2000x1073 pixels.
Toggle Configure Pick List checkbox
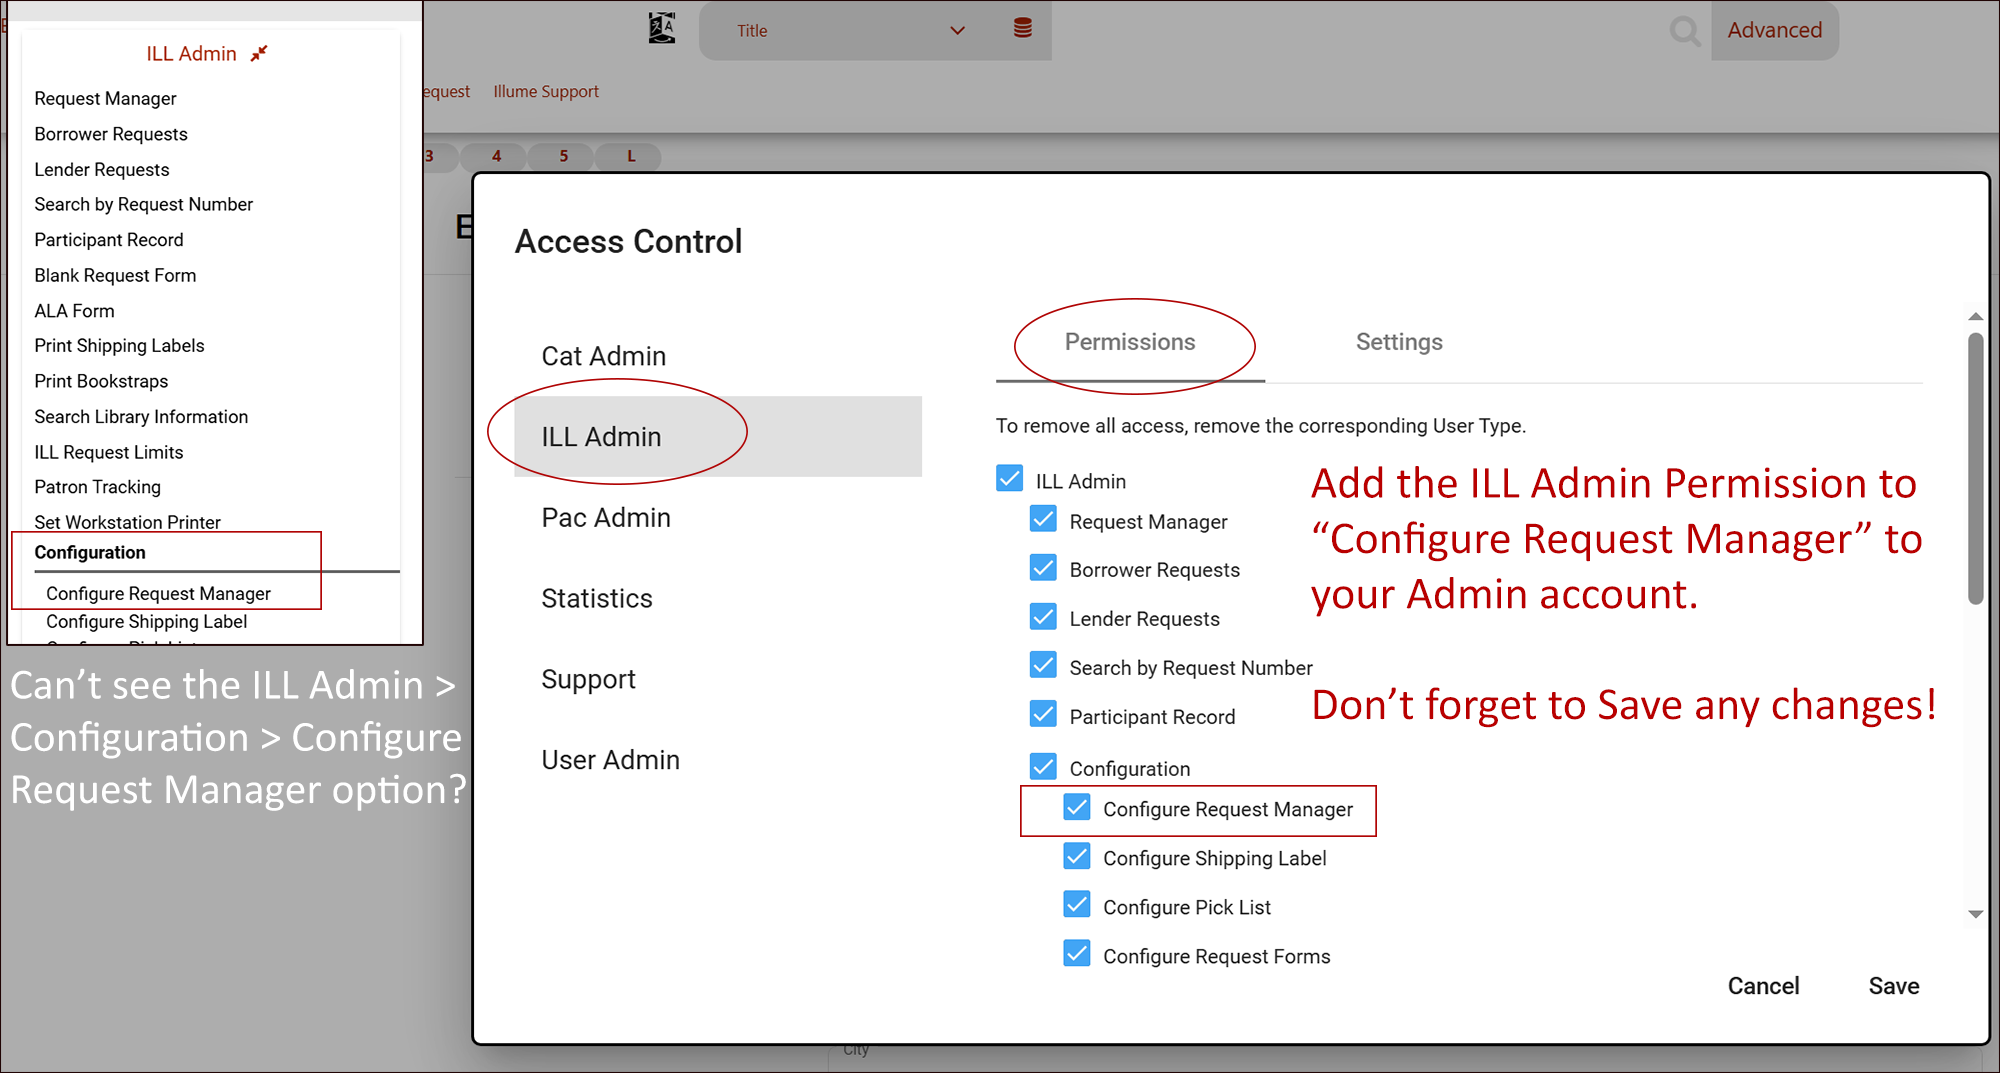(1077, 904)
